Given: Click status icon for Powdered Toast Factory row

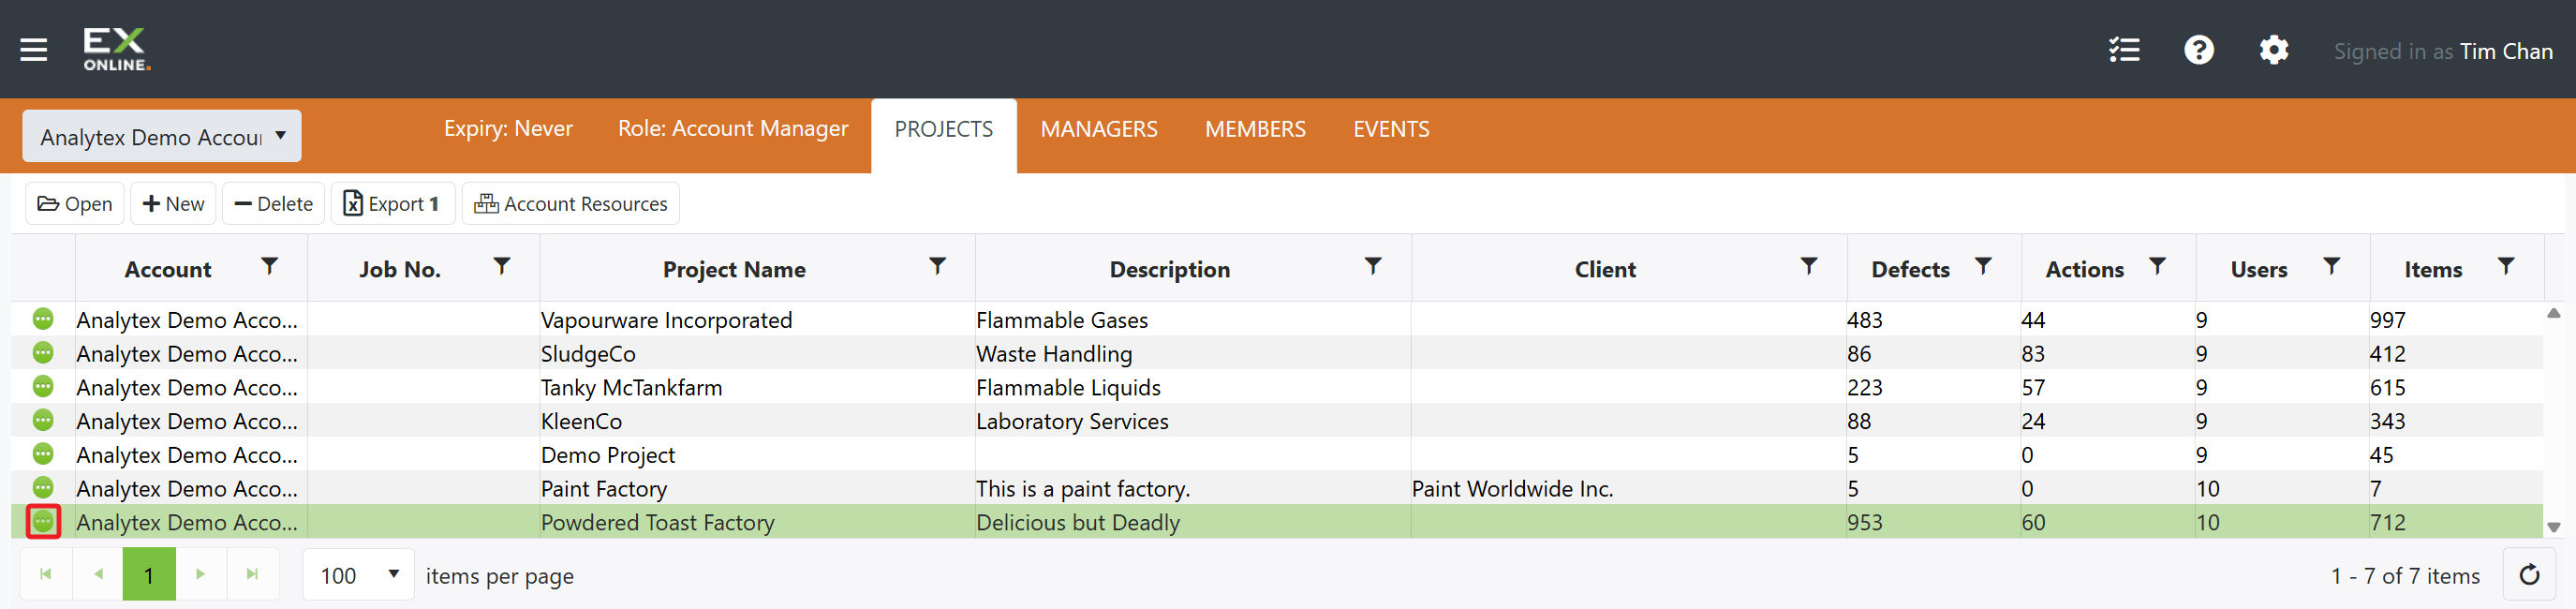Looking at the screenshot, I should point(43,521).
